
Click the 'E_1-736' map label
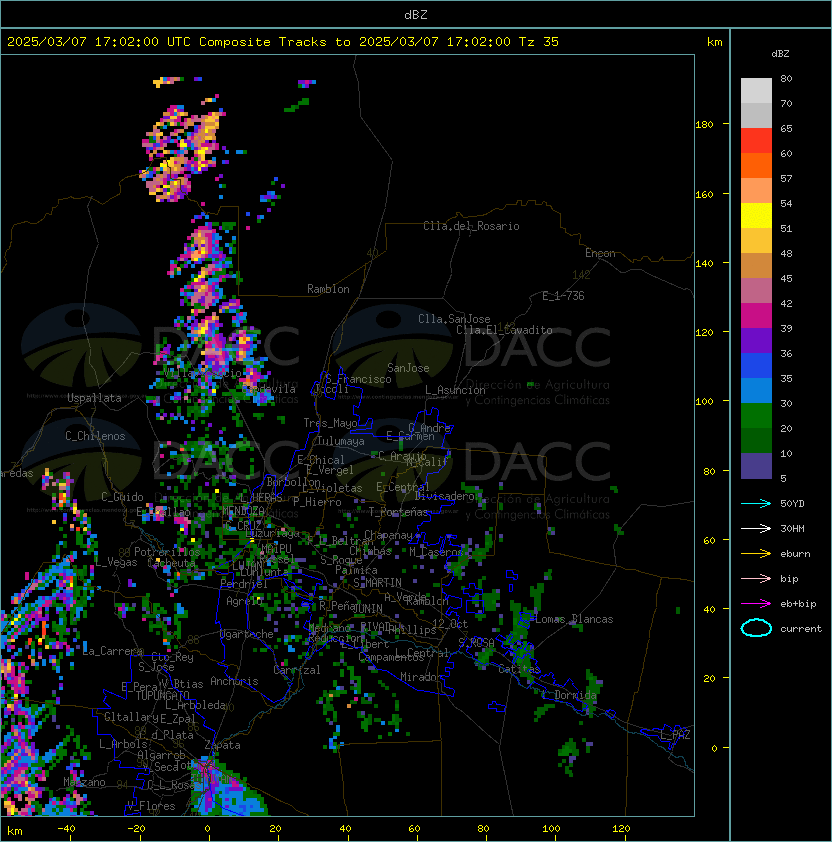(563, 296)
